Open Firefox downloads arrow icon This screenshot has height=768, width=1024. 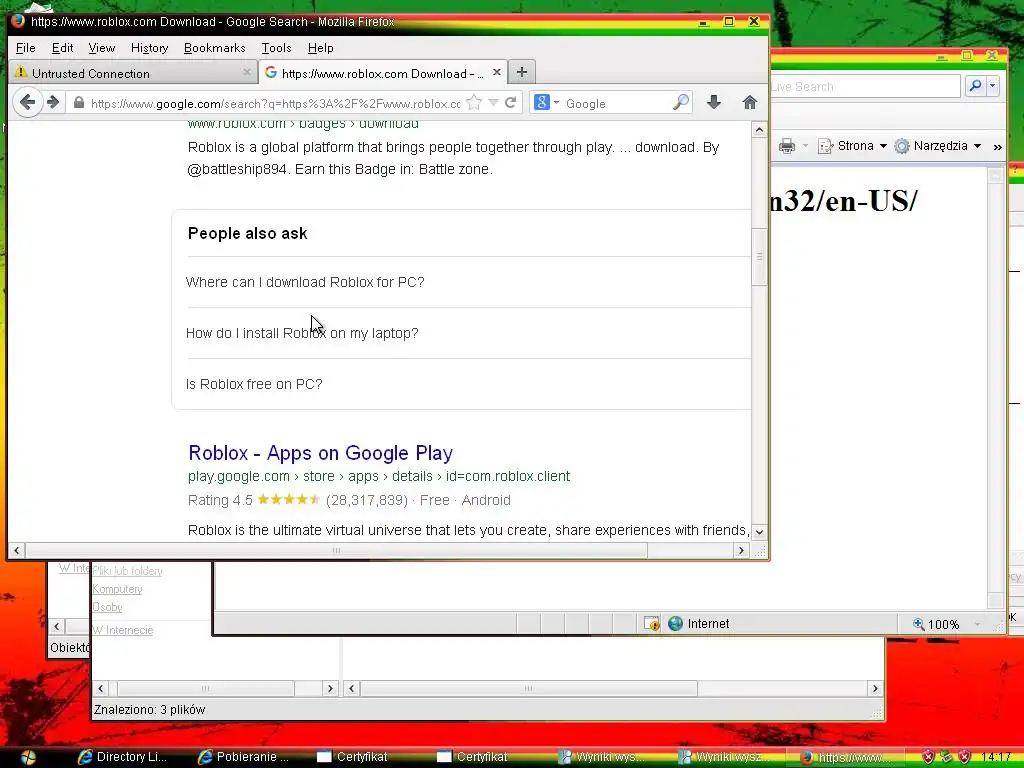pyautogui.click(x=714, y=103)
